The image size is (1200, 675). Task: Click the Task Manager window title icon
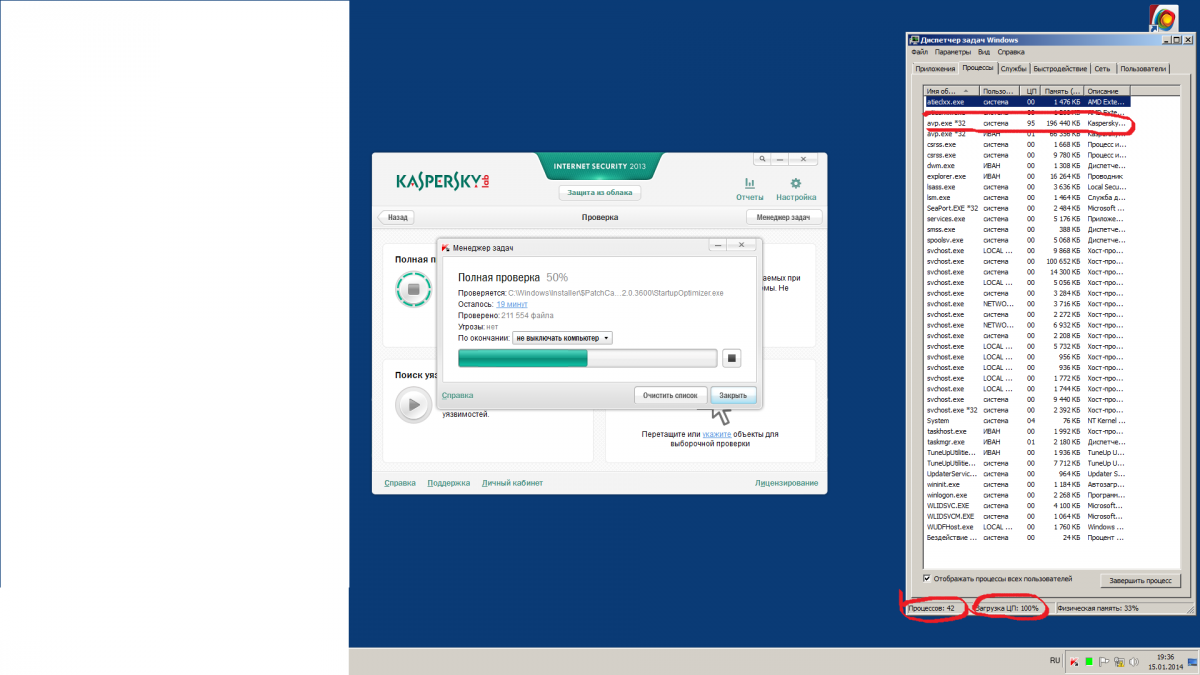point(914,40)
